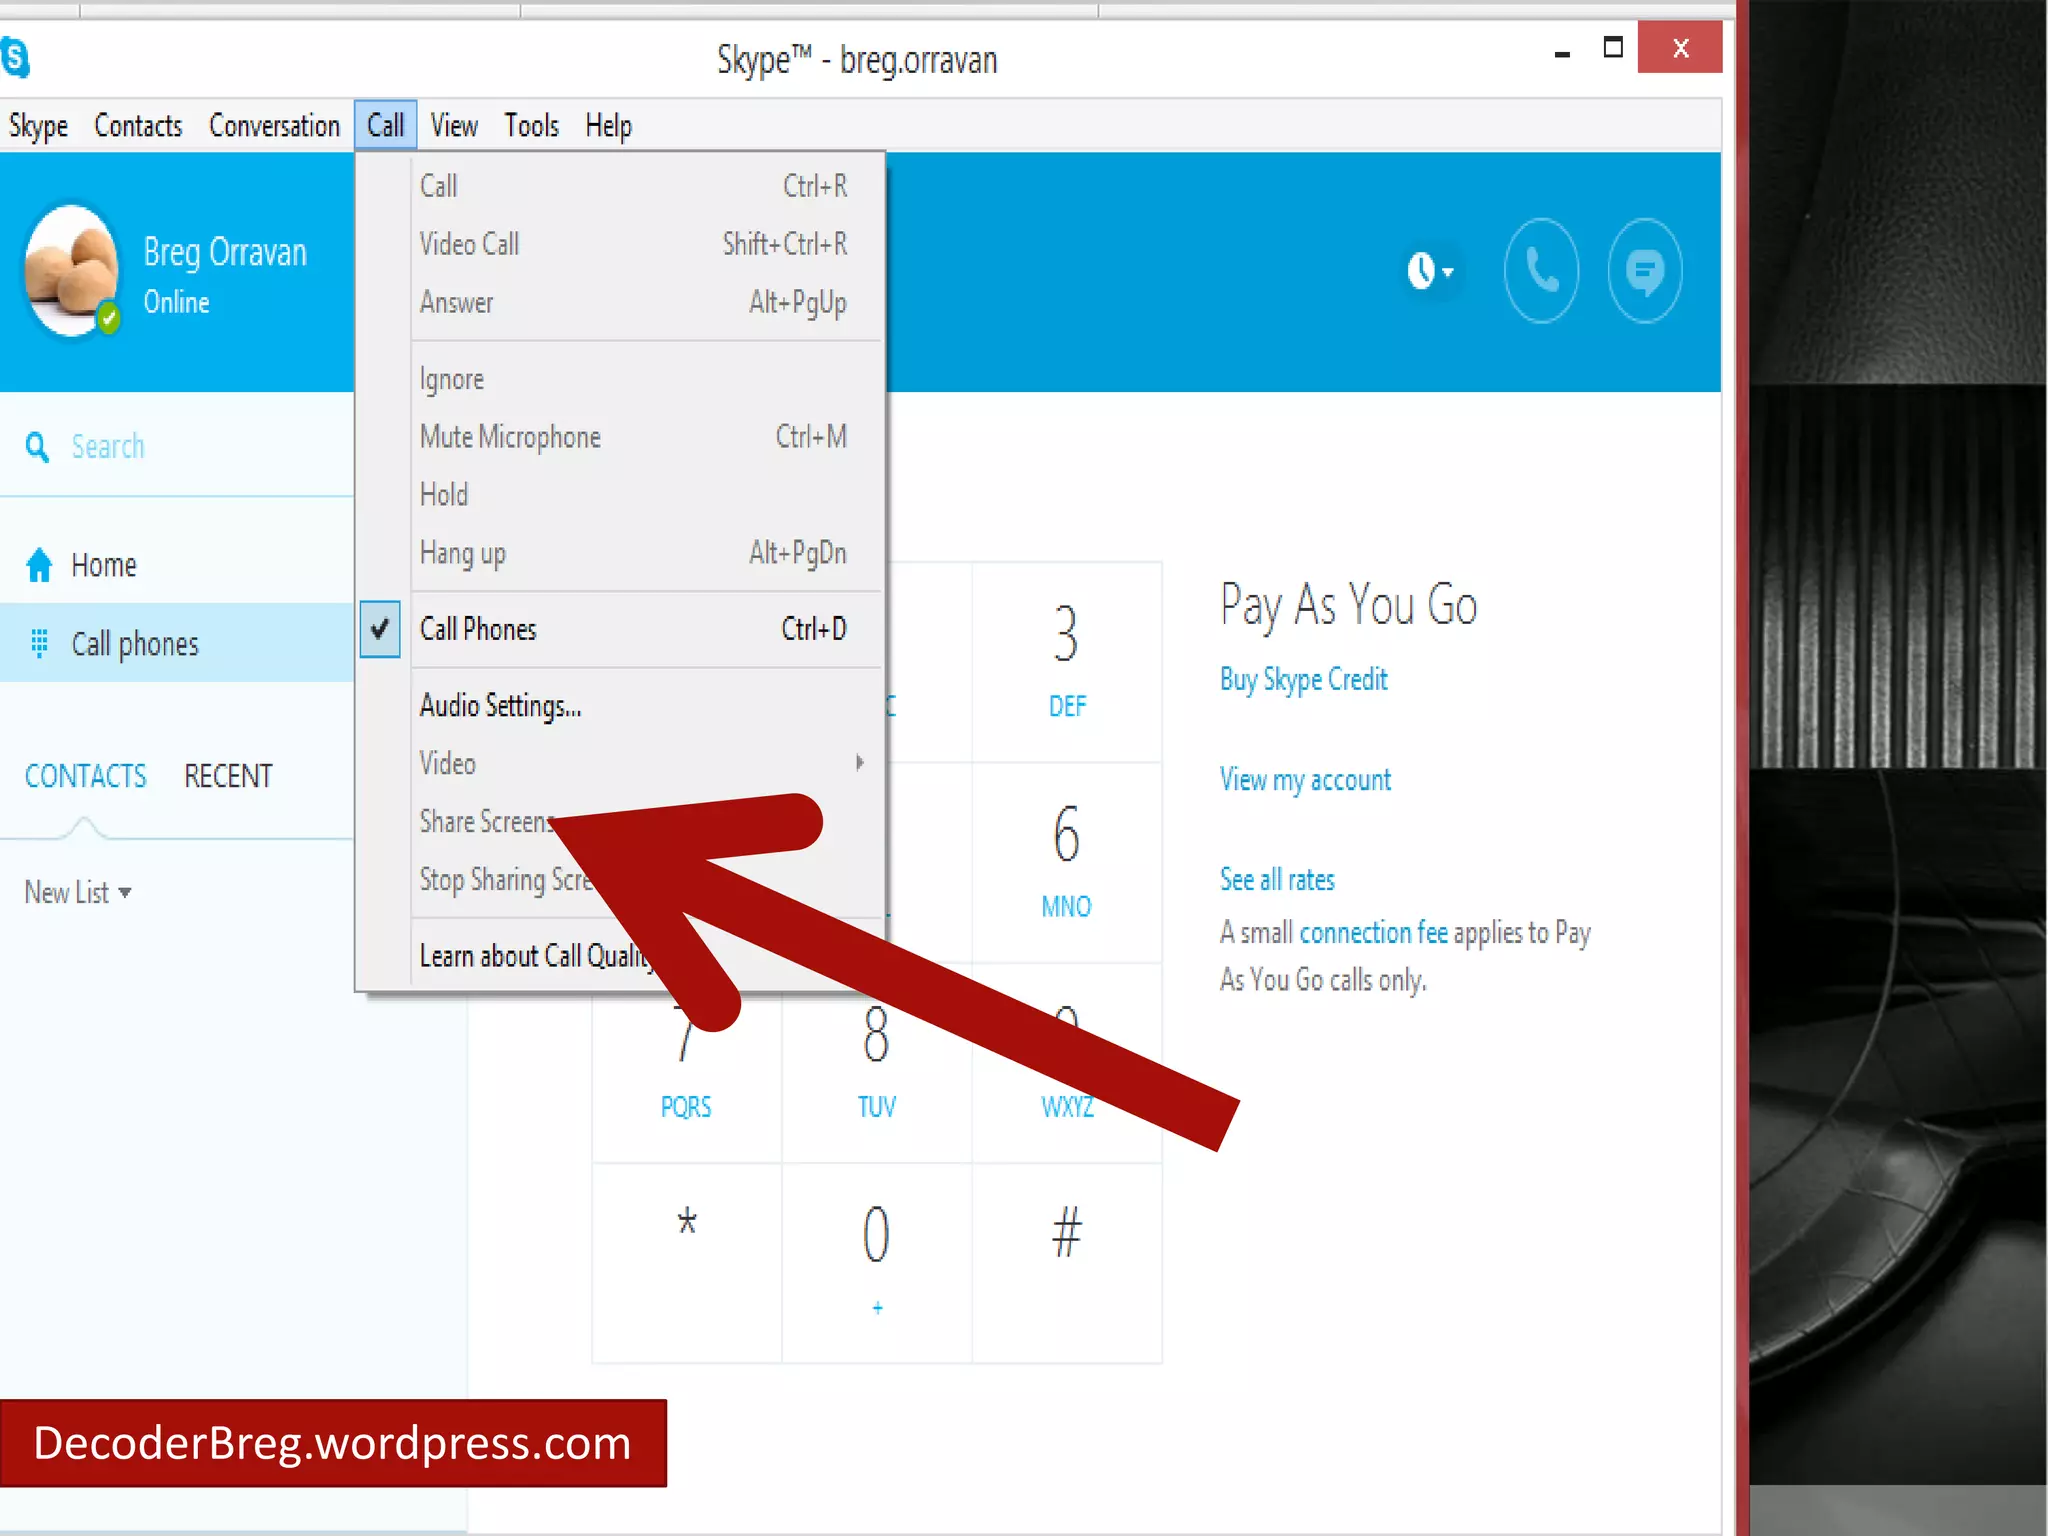
Task: Select Call phones in sidebar
Action: (177, 643)
